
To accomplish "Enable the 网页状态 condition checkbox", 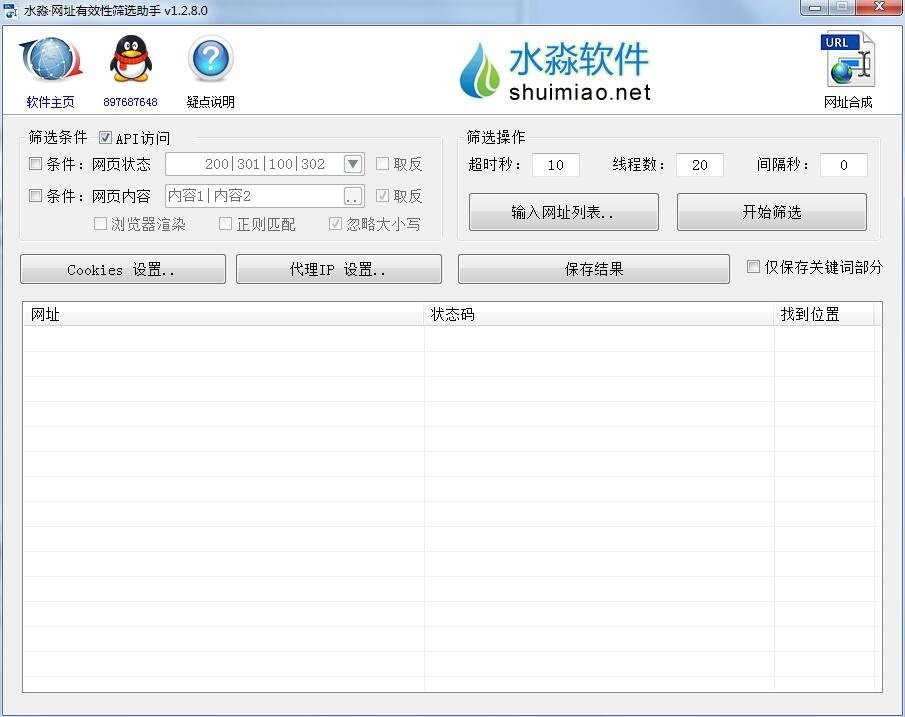I will 36,164.
